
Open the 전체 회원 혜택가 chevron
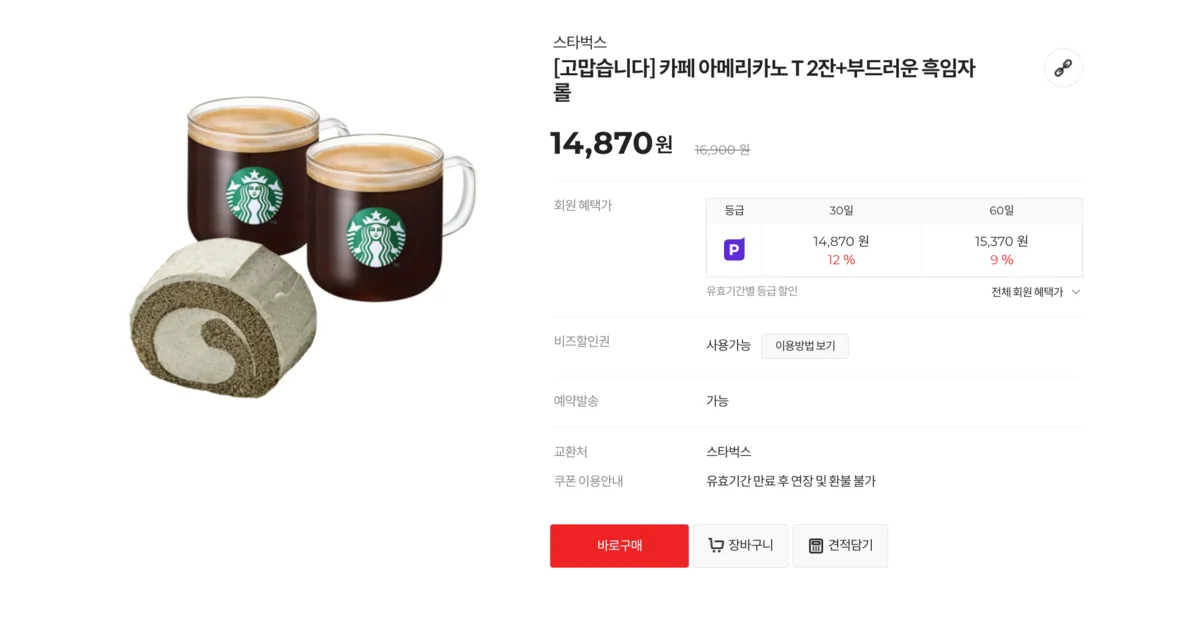tap(1074, 292)
